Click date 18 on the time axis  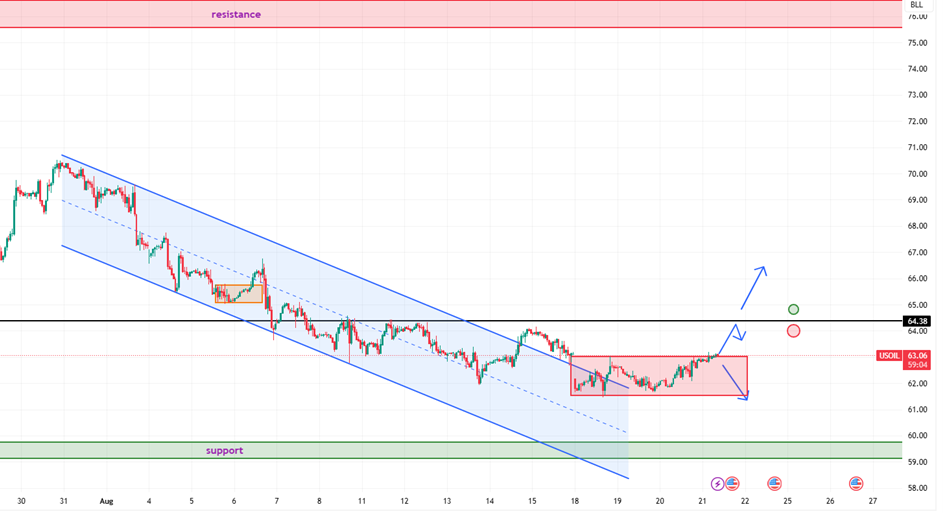[x=575, y=501]
